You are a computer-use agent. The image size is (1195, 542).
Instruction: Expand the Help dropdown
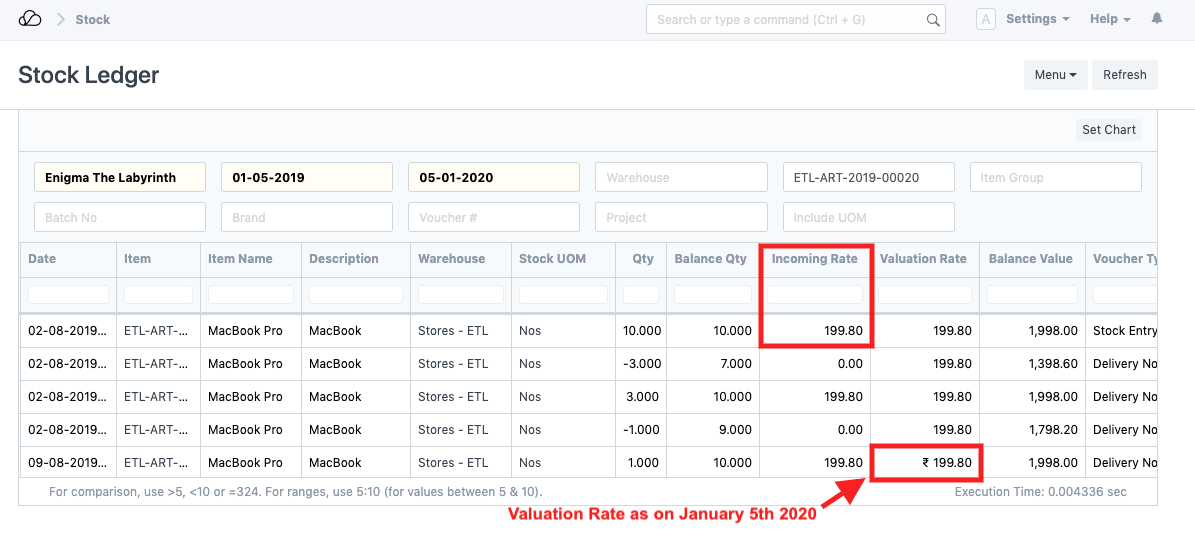(1109, 19)
